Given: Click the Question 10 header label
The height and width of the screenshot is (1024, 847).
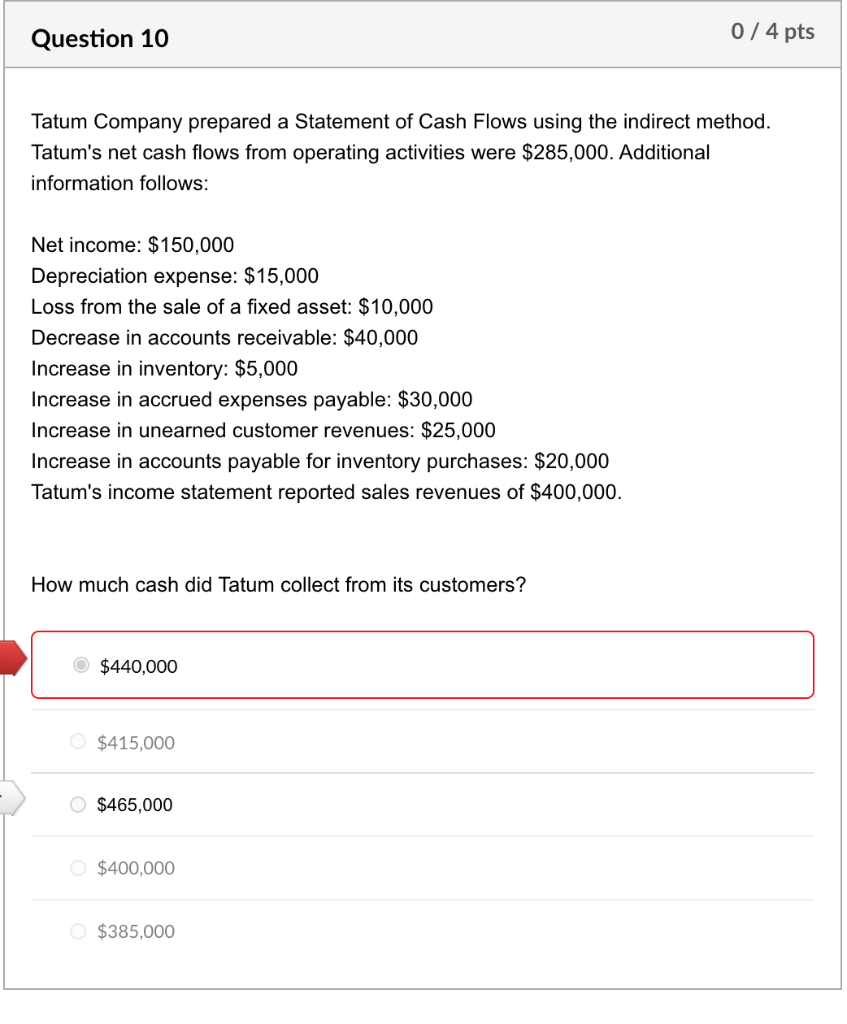Looking at the screenshot, I should pyautogui.click(x=100, y=38).
